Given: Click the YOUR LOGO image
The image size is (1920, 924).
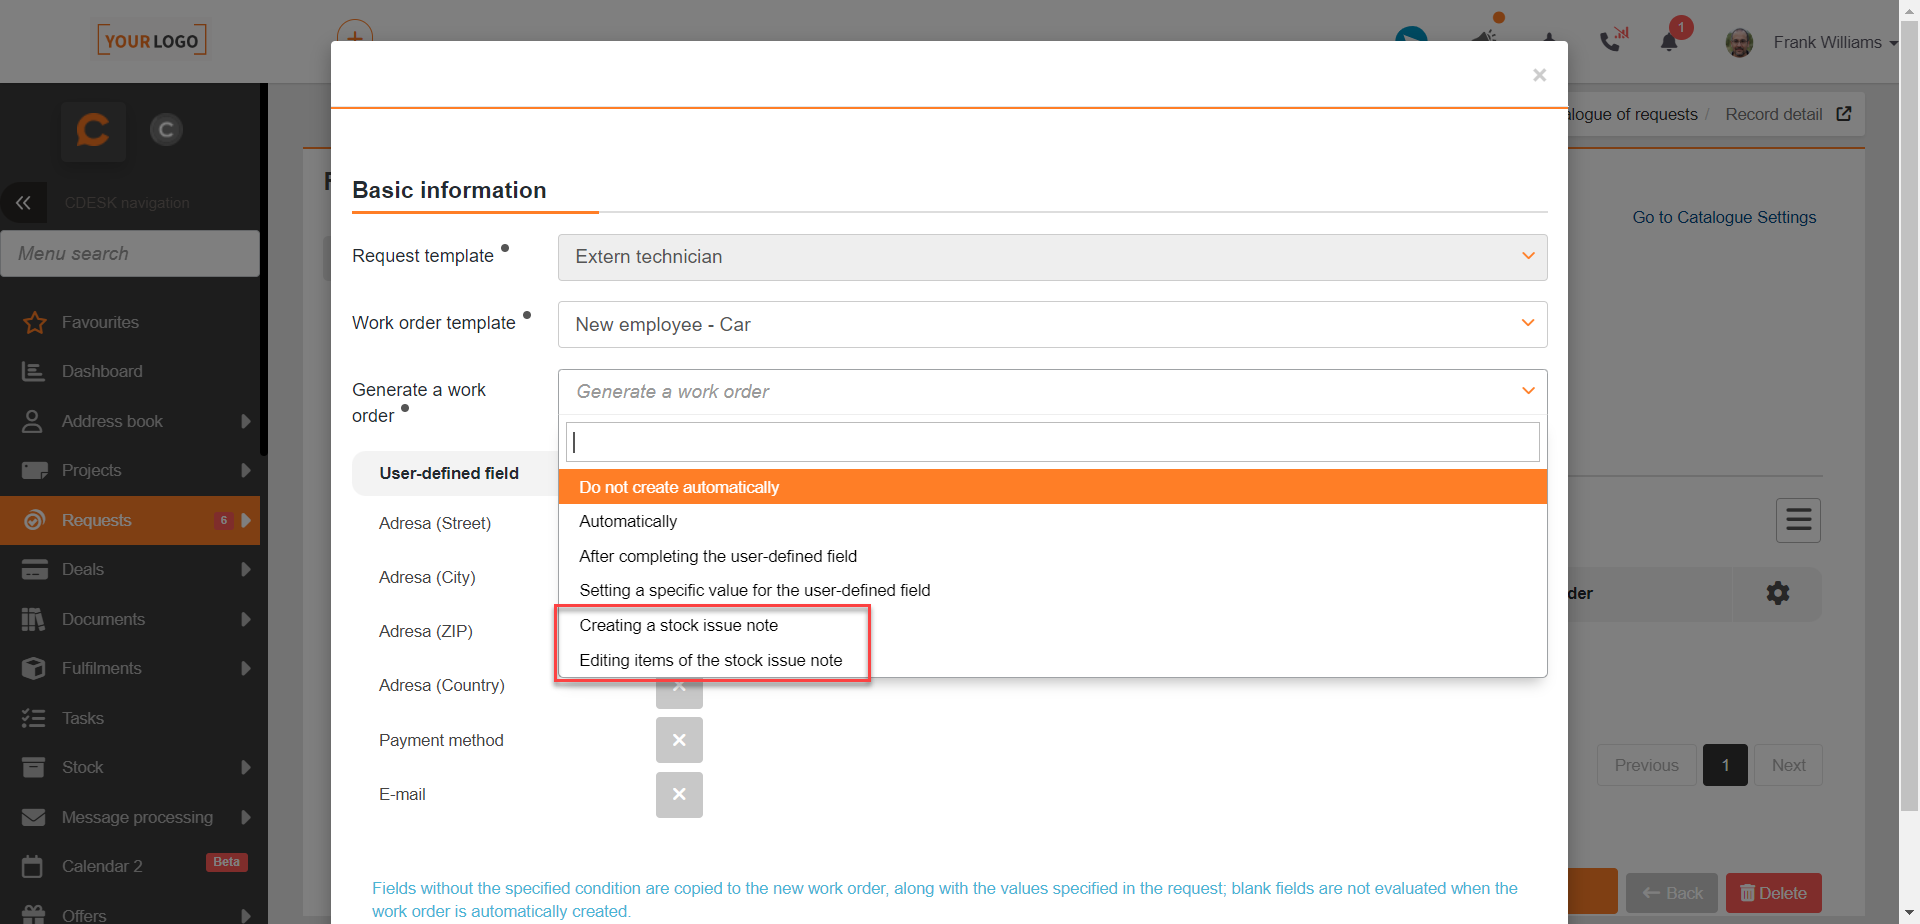Looking at the screenshot, I should (152, 41).
